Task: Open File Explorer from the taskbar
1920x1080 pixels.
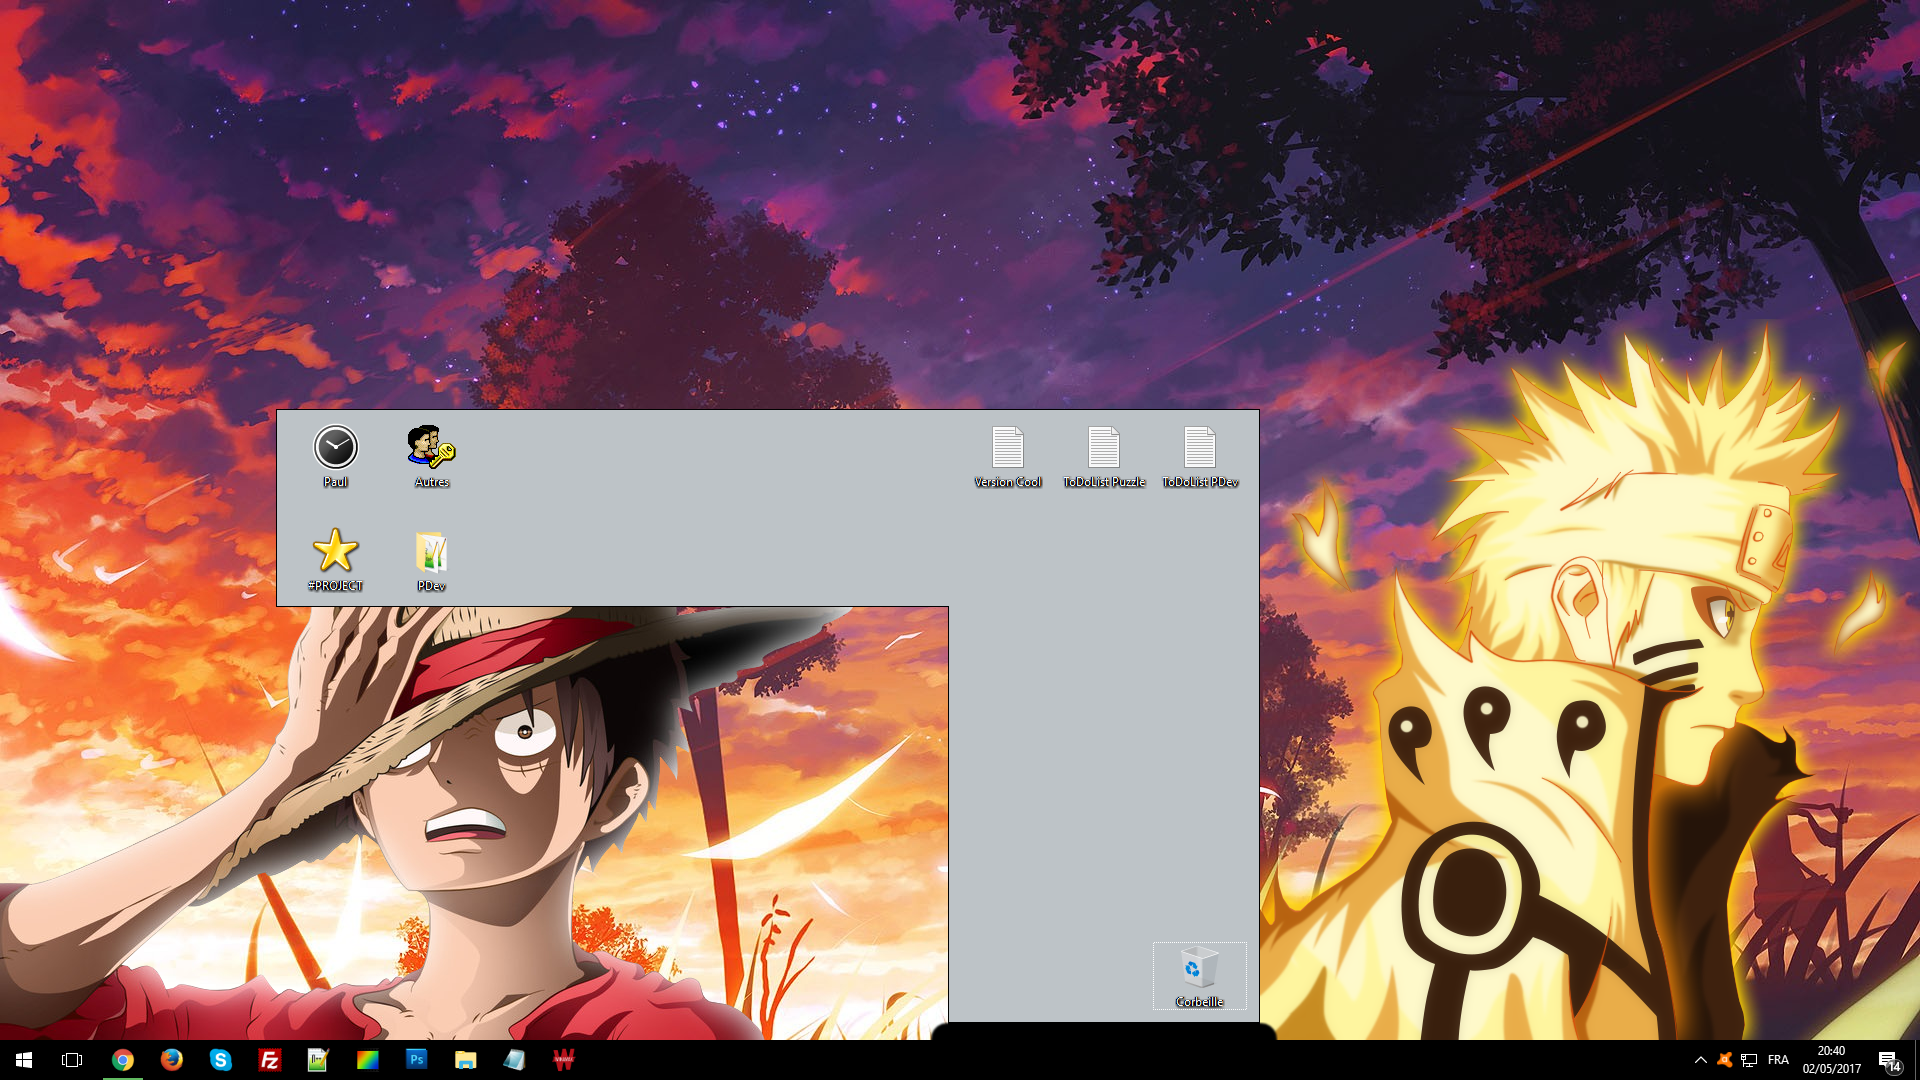Action: pyautogui.click(x=465, y=1060)
